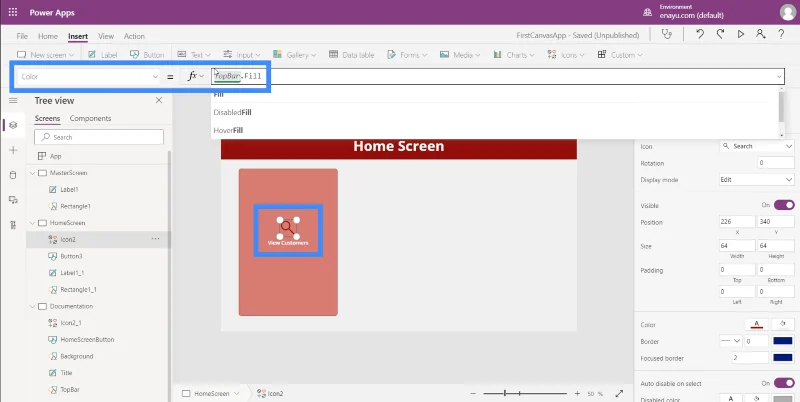Insert a Button control
Screen dimensions: 800x402
pos(147,55)
